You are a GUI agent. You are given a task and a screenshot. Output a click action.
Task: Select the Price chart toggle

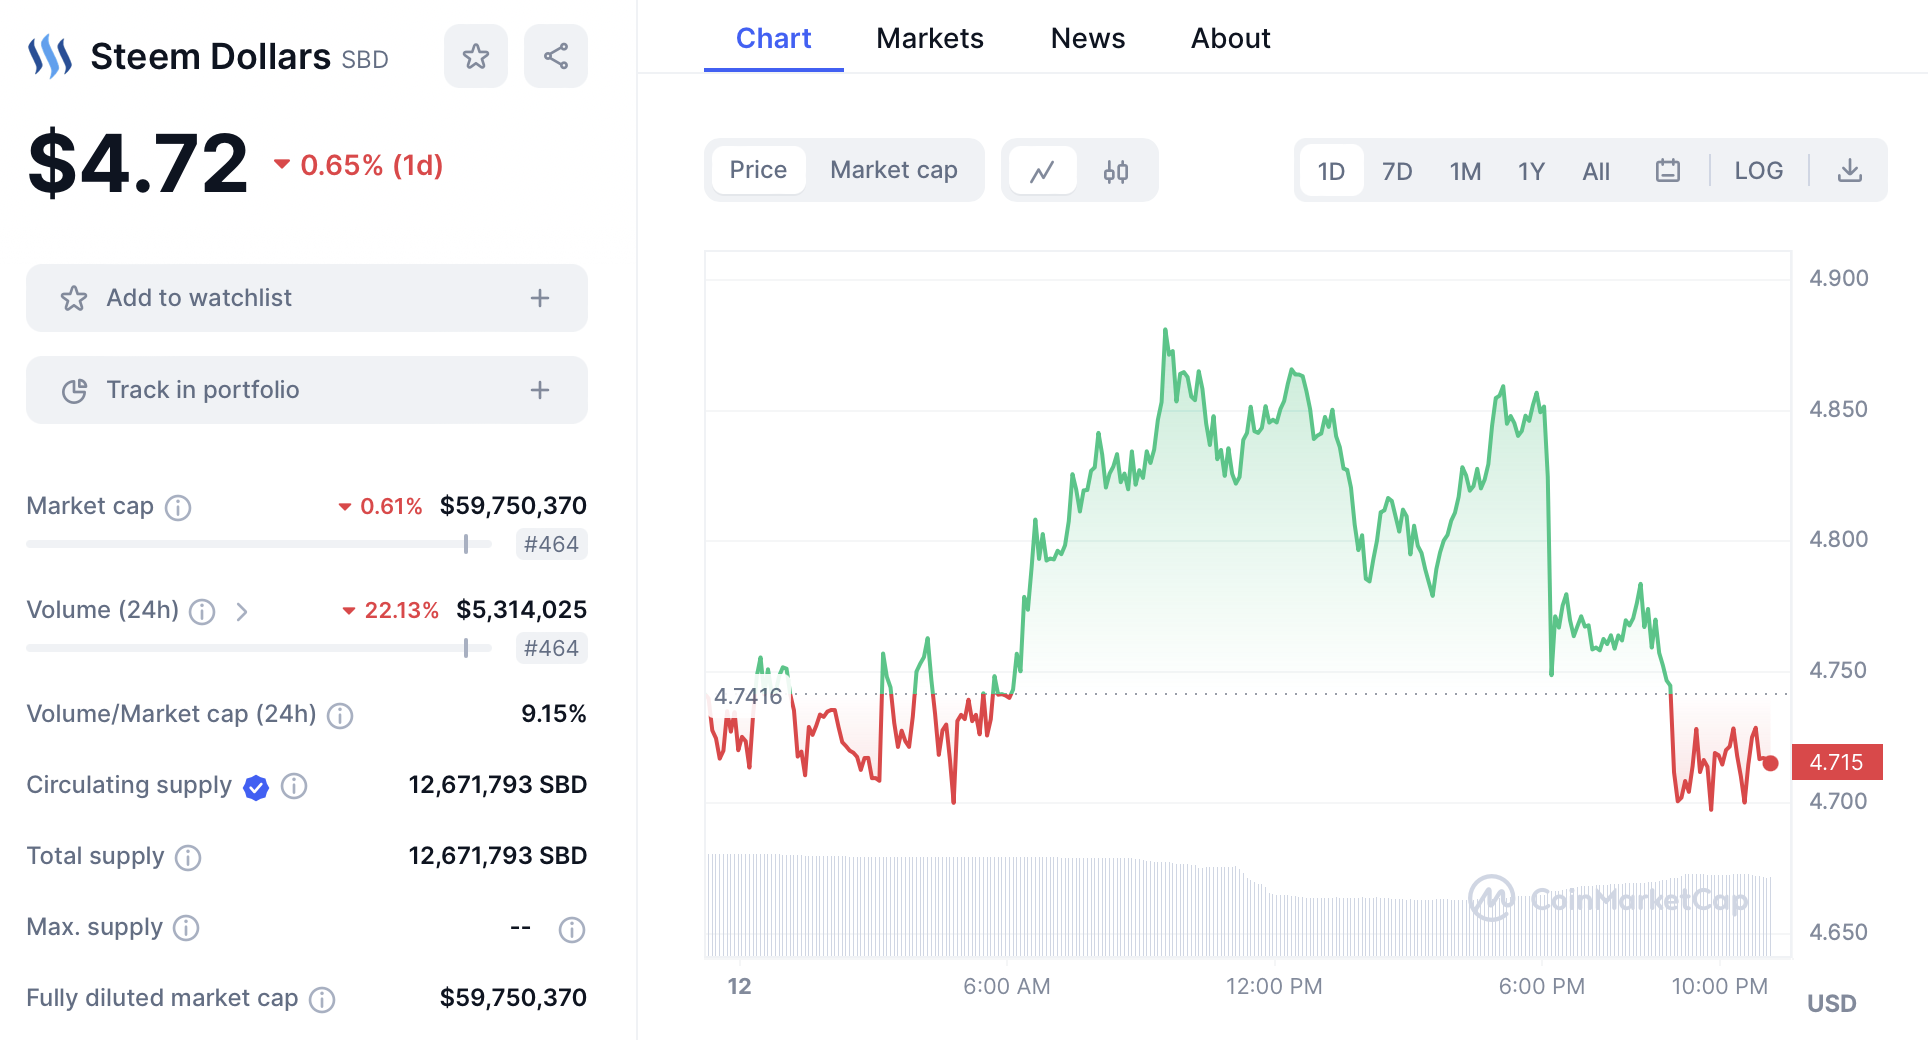pyautogui.click(x=758, y=170)
